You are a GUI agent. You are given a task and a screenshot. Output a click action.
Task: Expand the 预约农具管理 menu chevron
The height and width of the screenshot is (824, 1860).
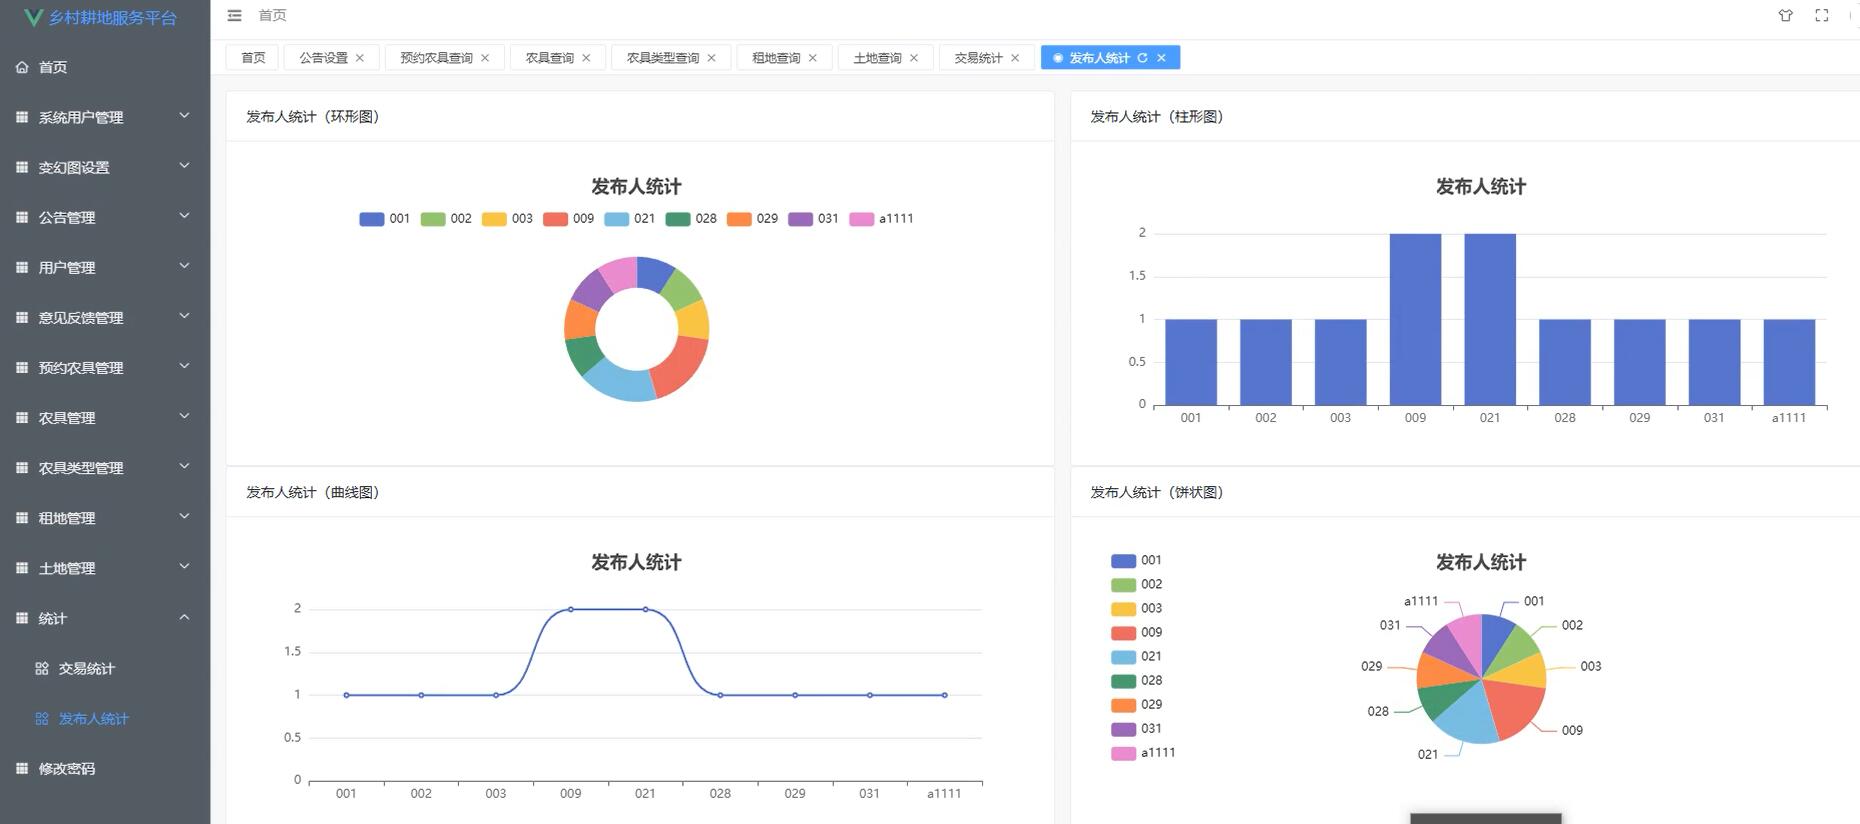(x=184, y=366)
